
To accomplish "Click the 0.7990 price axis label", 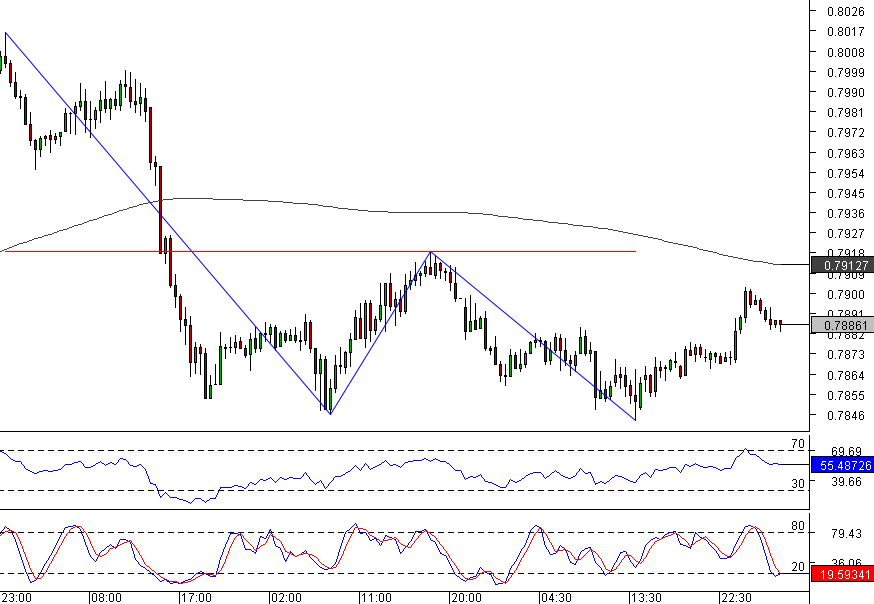I will [x=846, y=92].
